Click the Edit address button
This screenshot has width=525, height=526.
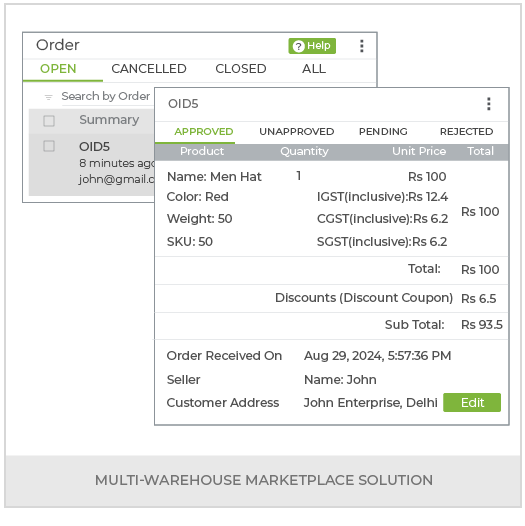point(471,402)
